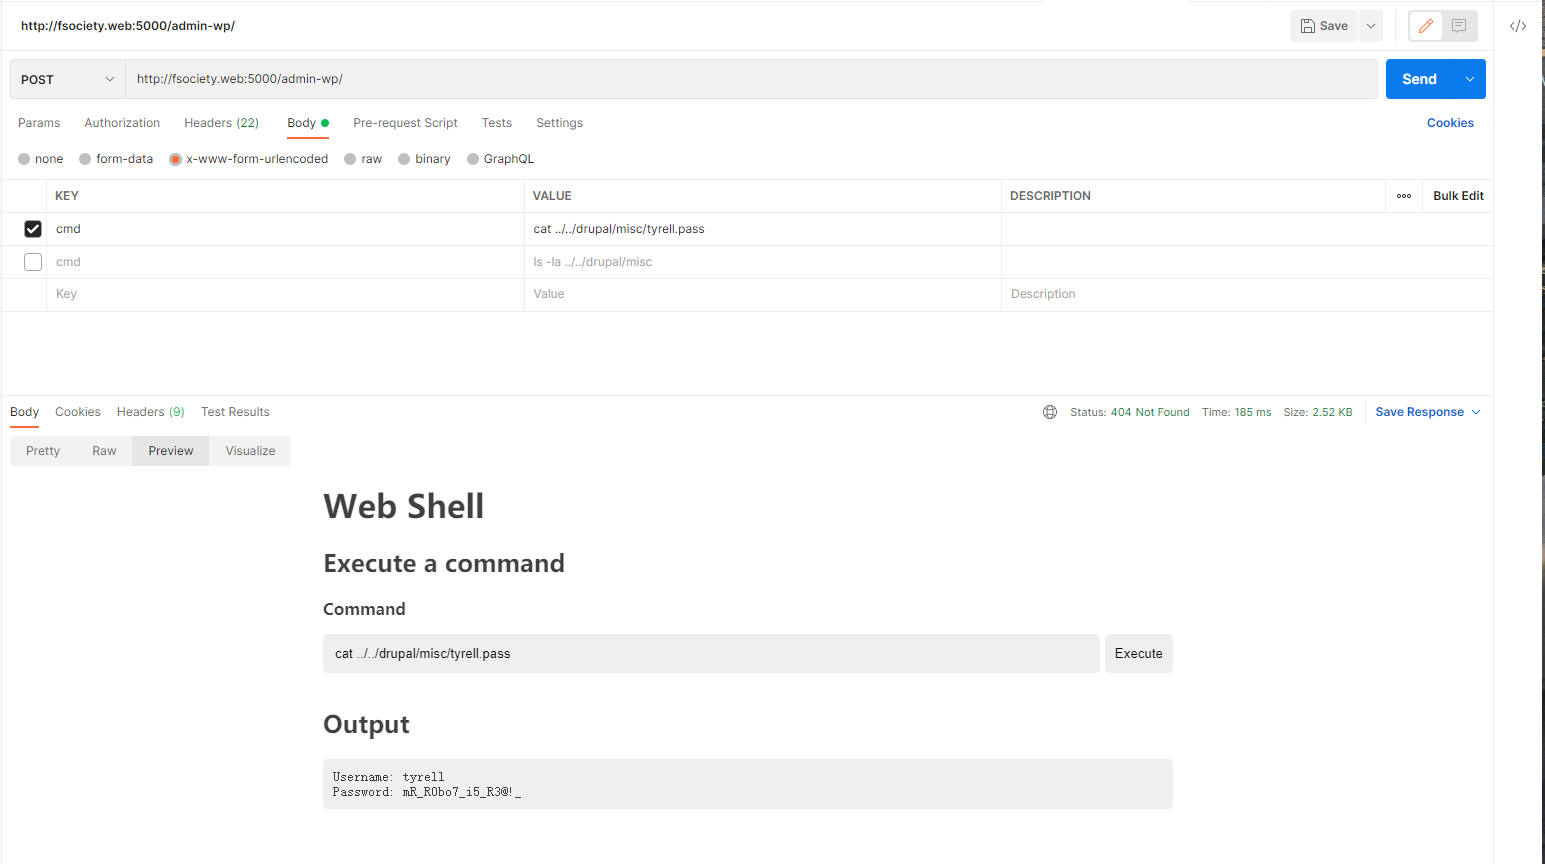Uncheck the enabled cmd row checkbox
The height and width of the screenshot is (864, 1545).
coord(33,229)
